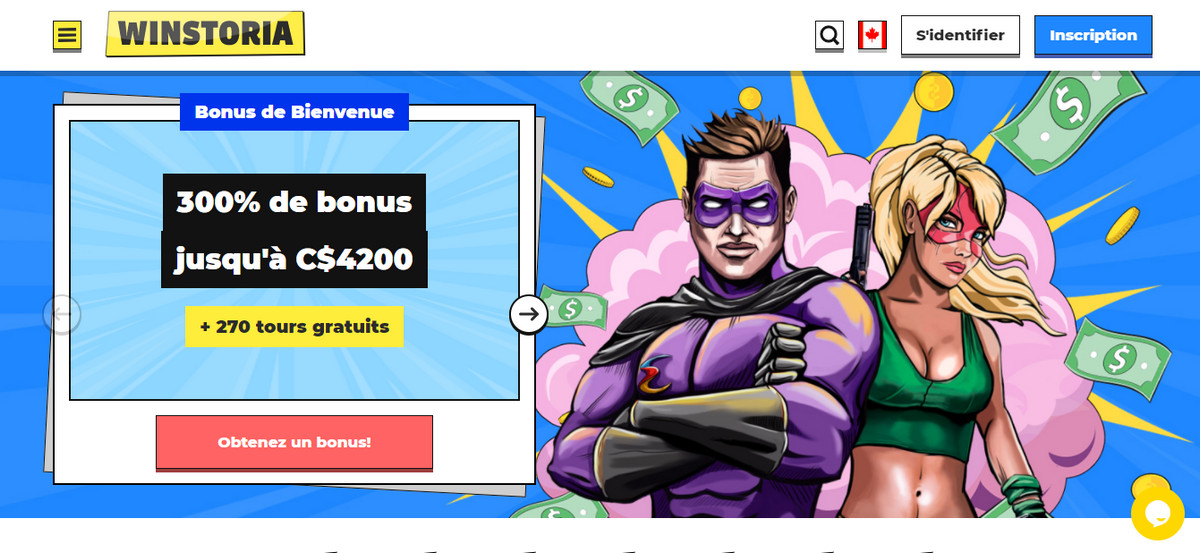Advance the carousel with right arrow
1200x553 pixels.
(529, 314)
